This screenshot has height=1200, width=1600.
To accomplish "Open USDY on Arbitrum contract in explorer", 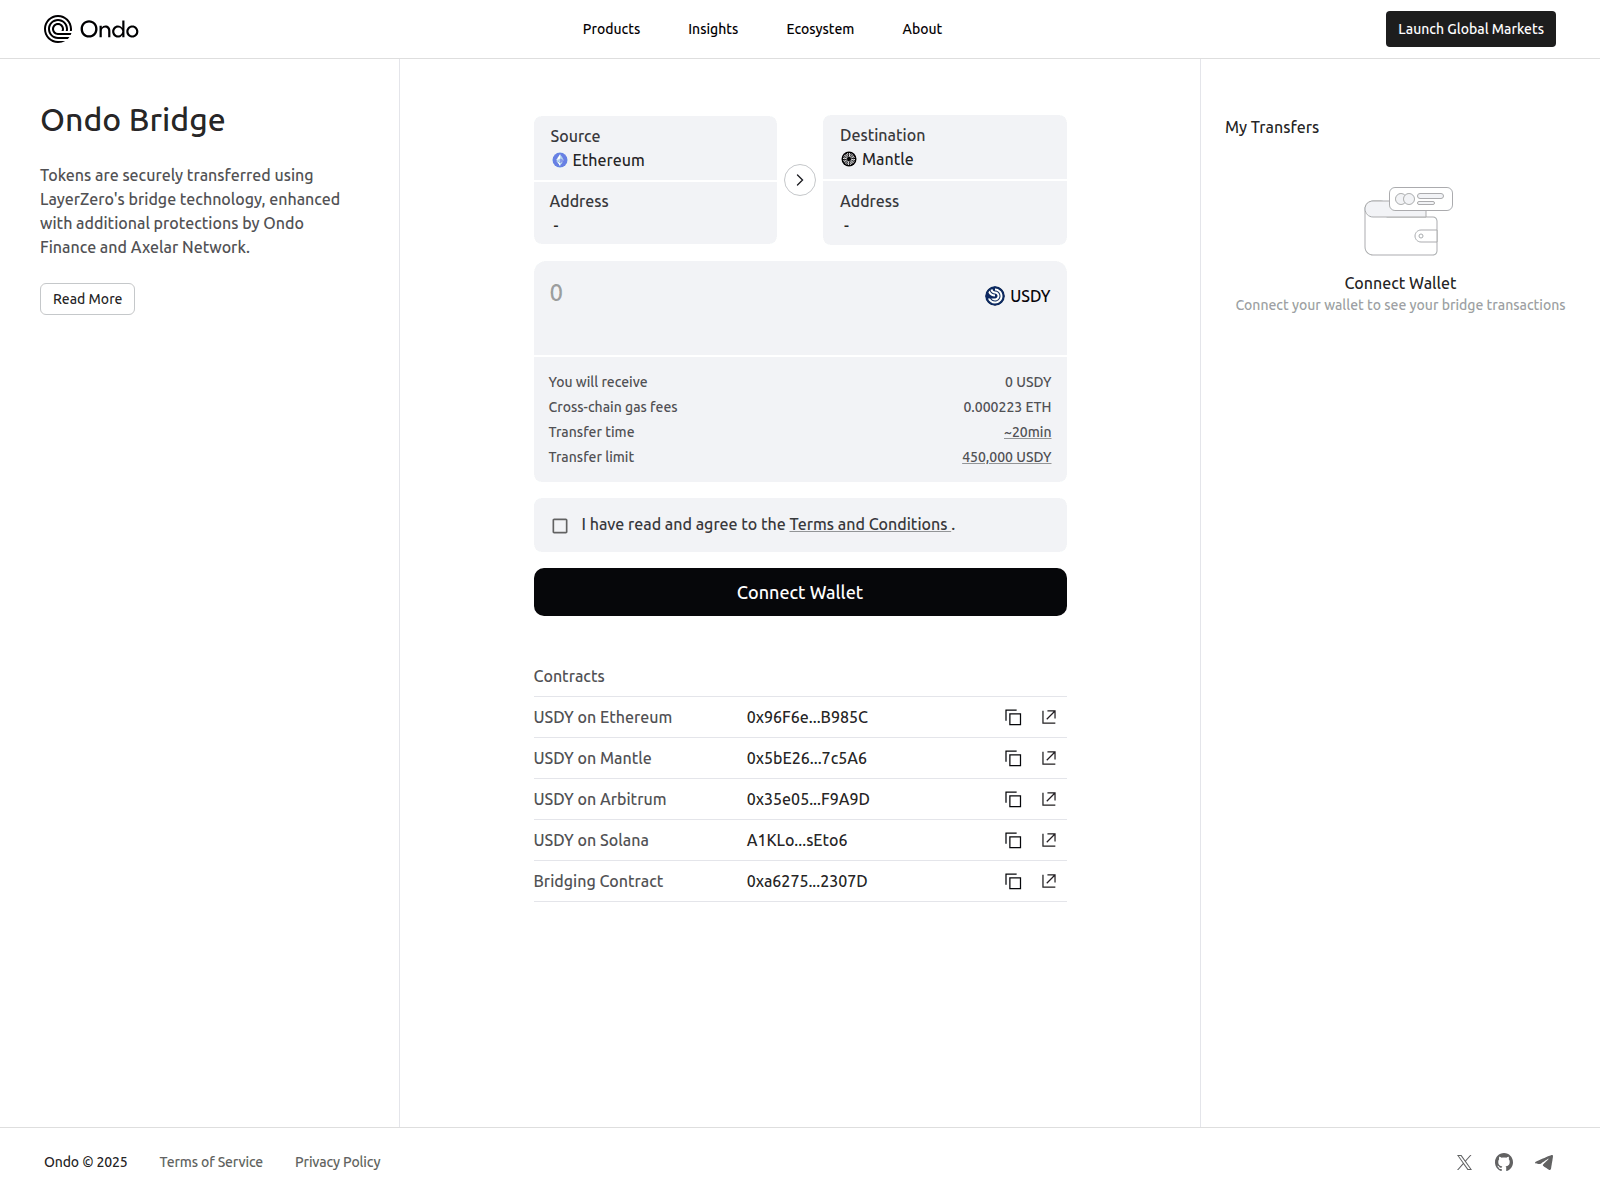I will [x=1049, y=799].
